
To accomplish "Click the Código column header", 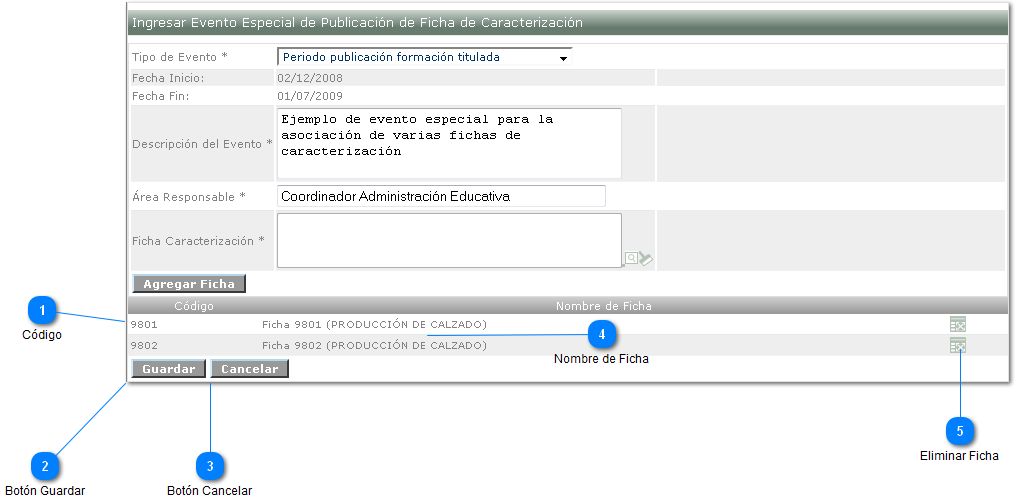I will [x=194, y=306].
